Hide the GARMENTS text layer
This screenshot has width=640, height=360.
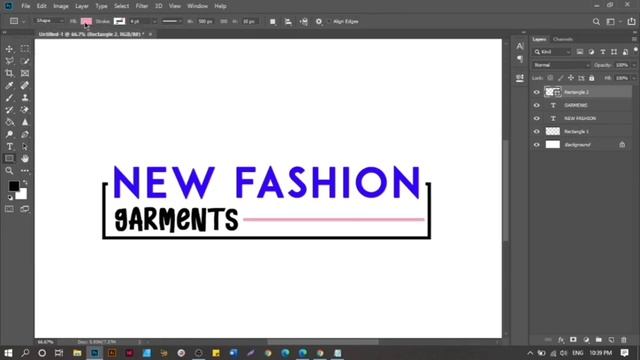(537, 105)
